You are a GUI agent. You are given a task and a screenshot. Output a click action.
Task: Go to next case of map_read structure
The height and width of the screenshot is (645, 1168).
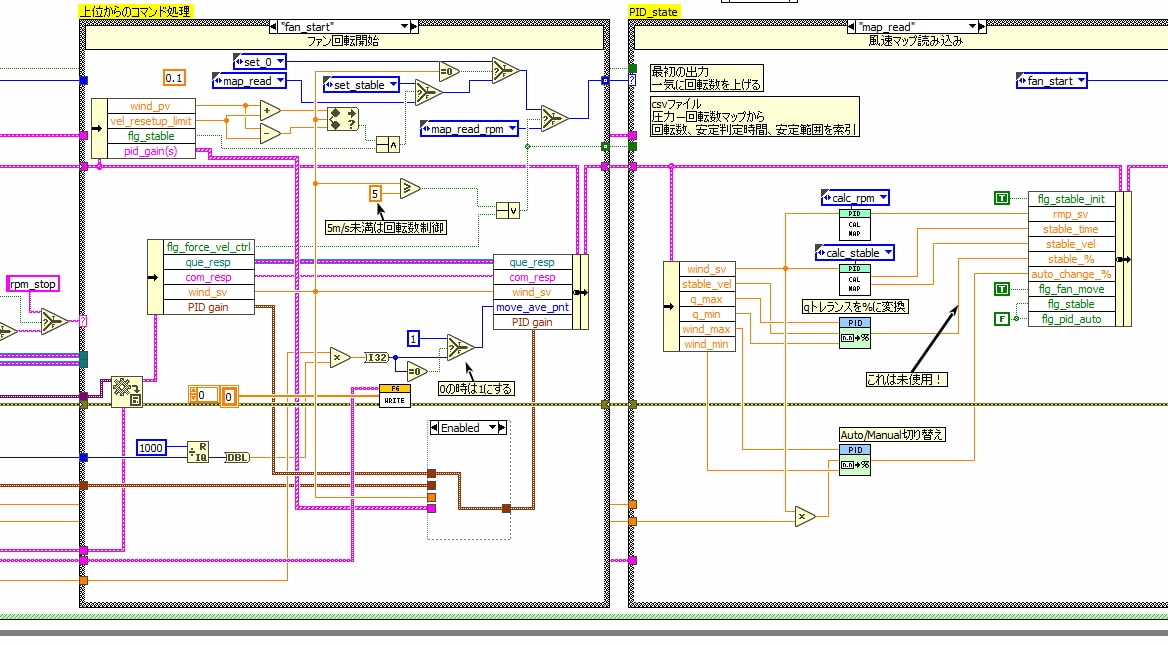tap(983, 26)
